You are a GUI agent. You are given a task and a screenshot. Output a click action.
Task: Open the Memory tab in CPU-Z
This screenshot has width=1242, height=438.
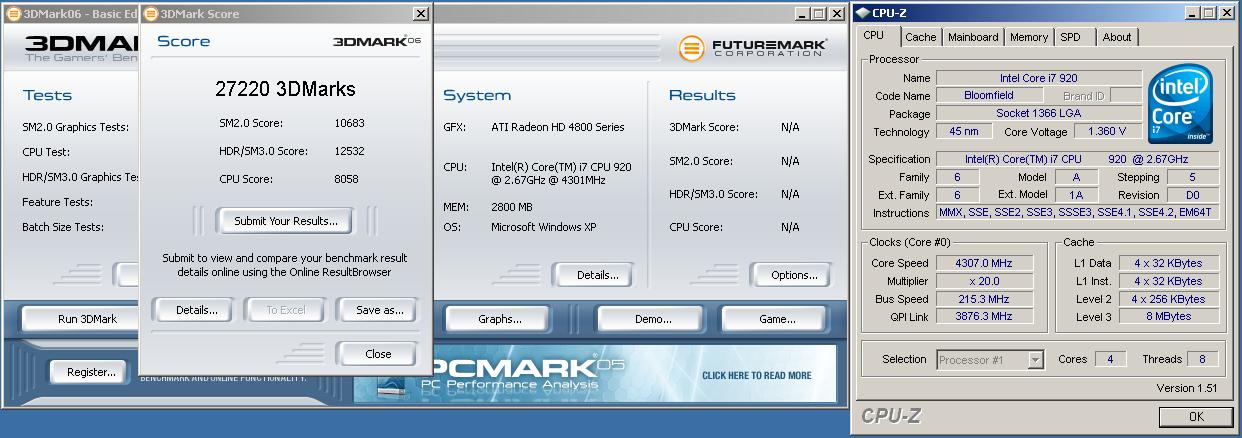1029,37
